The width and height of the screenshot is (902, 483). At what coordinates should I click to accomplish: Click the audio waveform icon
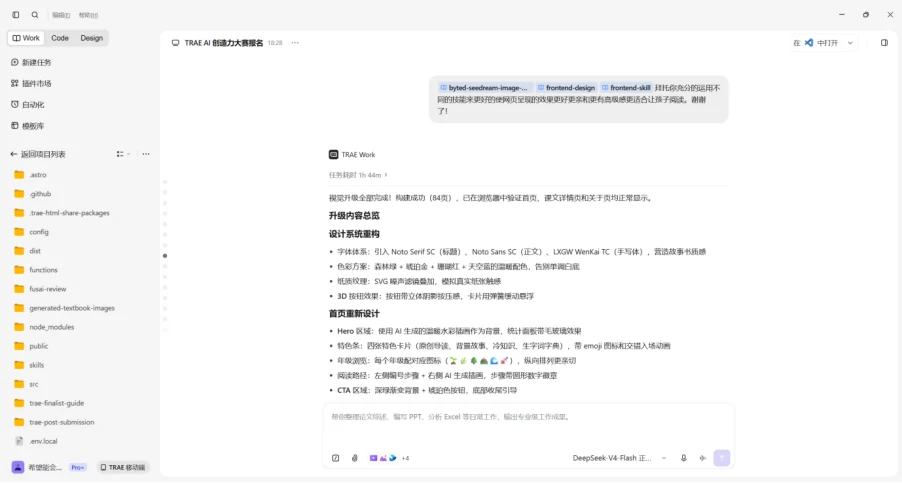(x=702, y=458)
